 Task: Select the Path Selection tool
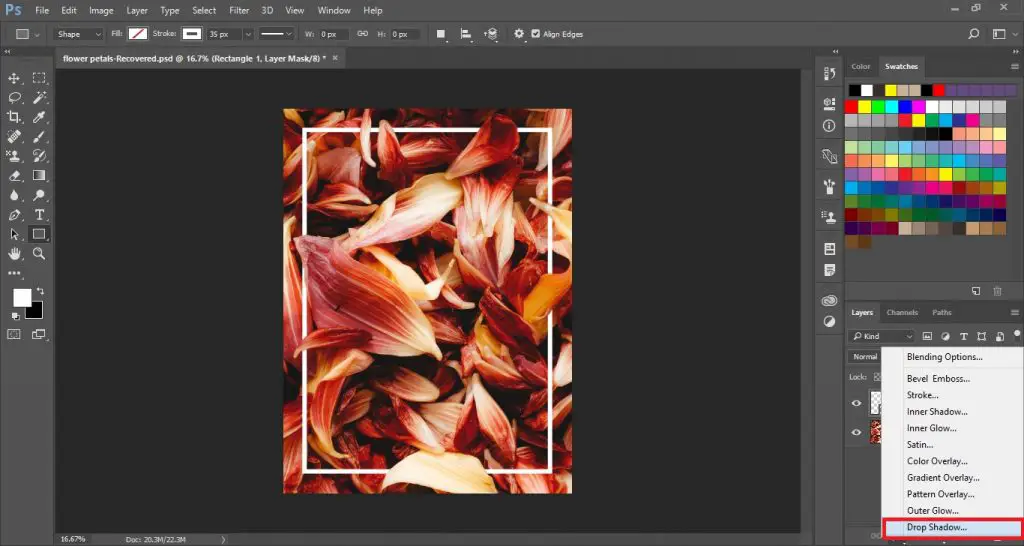pos(14,234)
